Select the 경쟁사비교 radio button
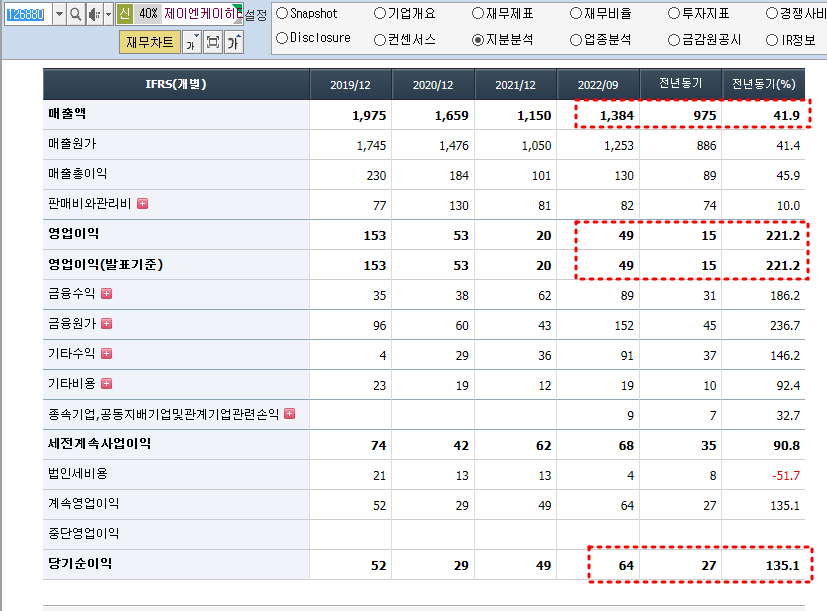 point(772,13)
